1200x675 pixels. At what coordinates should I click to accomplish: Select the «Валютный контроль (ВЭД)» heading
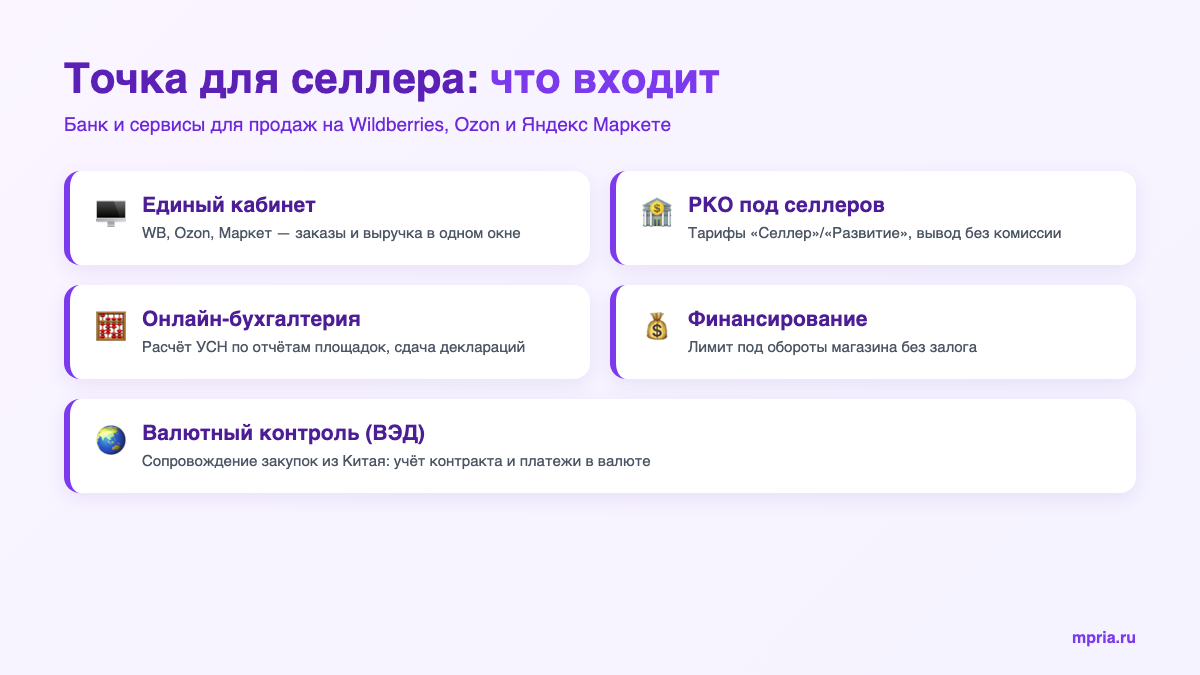284,433
